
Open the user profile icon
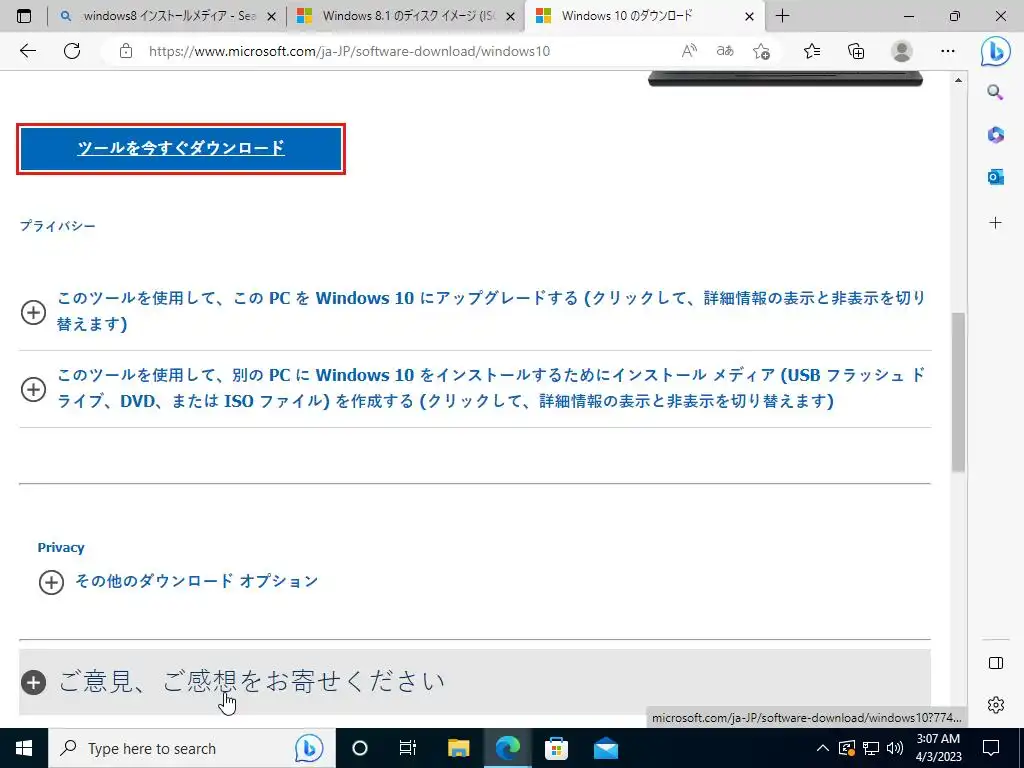coord(902,51)
